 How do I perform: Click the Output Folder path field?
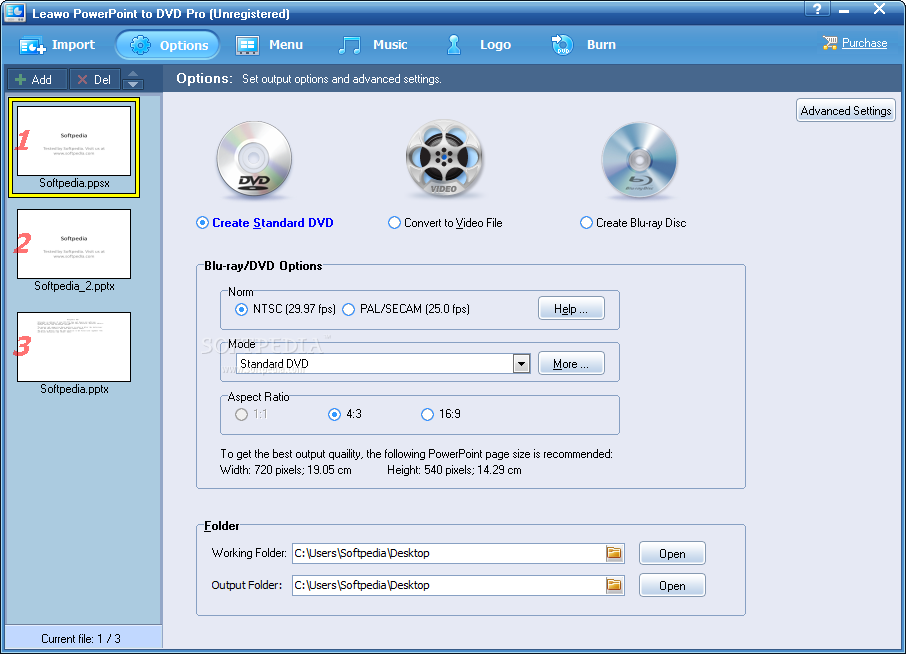point(448,585)
